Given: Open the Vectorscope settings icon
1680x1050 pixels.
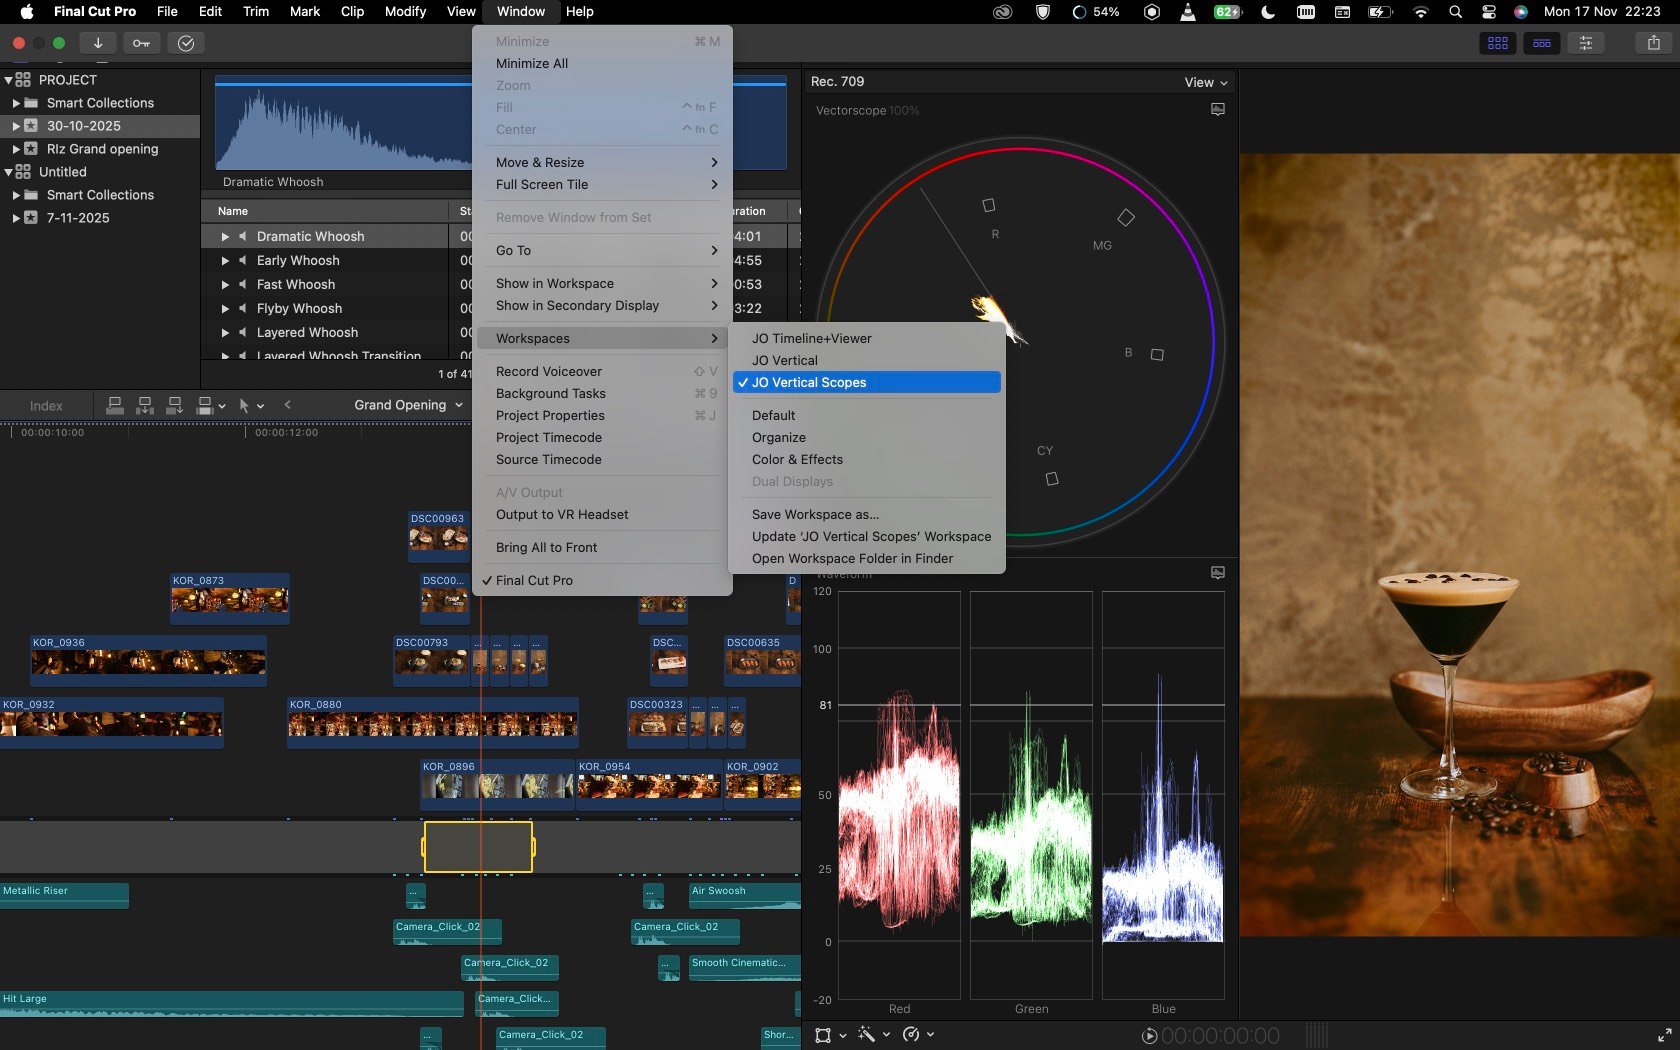Looking at the screenshot, I should pos(1218,109).
